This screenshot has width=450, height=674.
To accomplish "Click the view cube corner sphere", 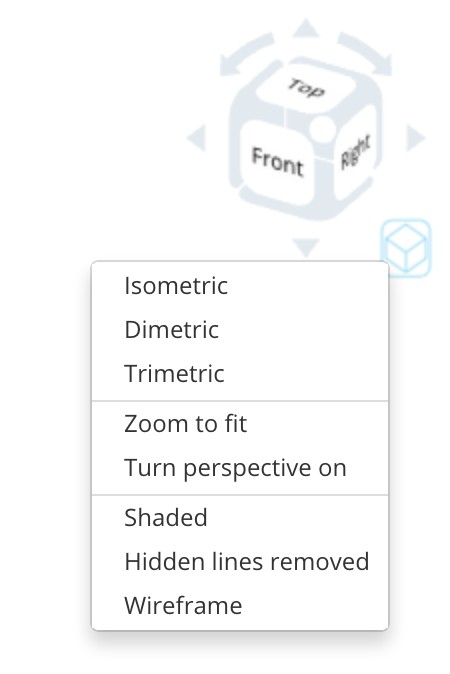I will click(x=321, y=128).
